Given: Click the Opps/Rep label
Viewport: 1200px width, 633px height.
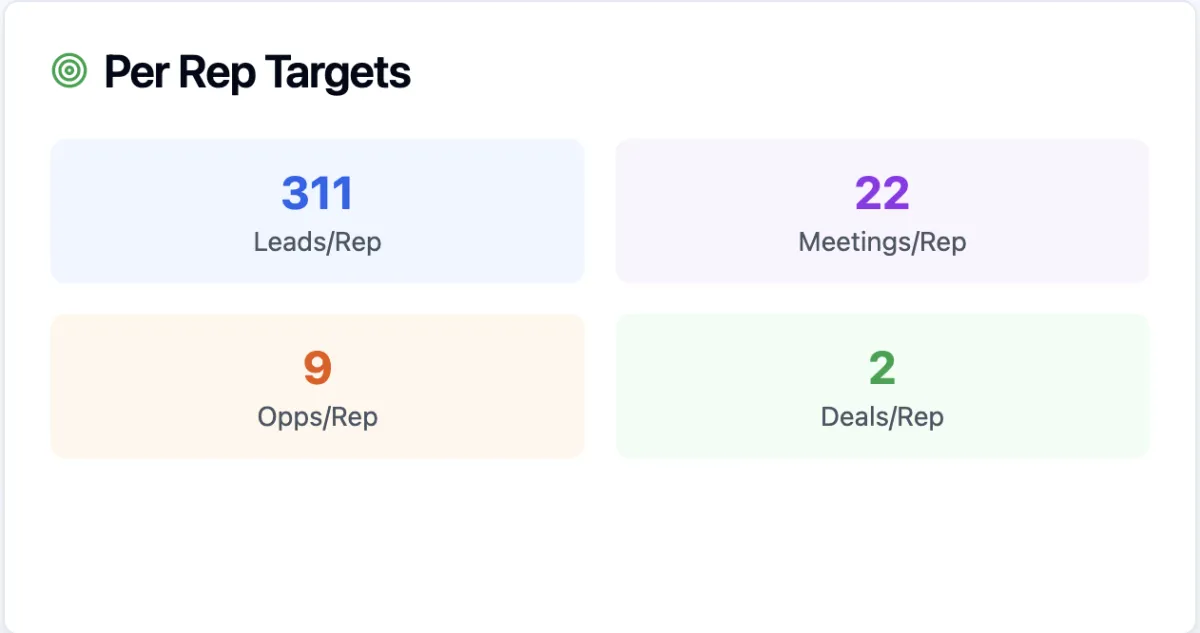Looking at the screenshot, I should [x=317, y=417].
